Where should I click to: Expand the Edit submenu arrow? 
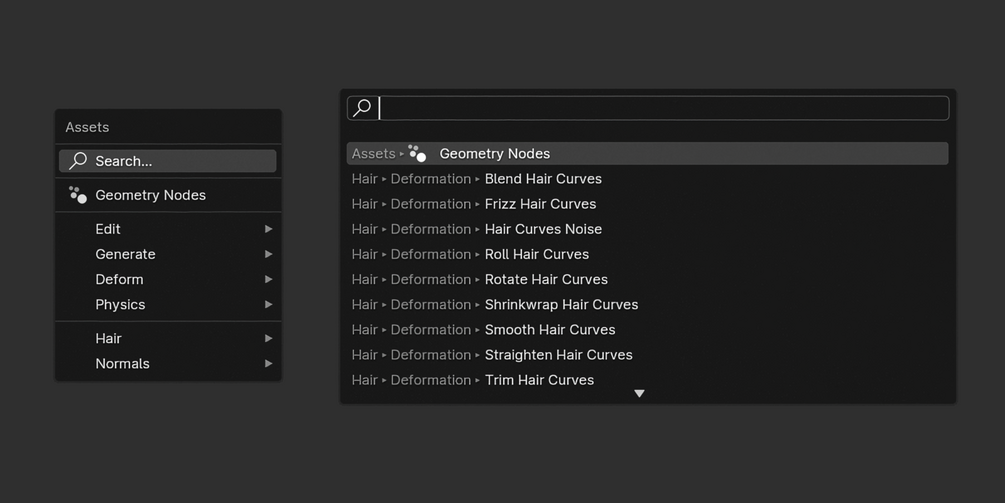268,229
